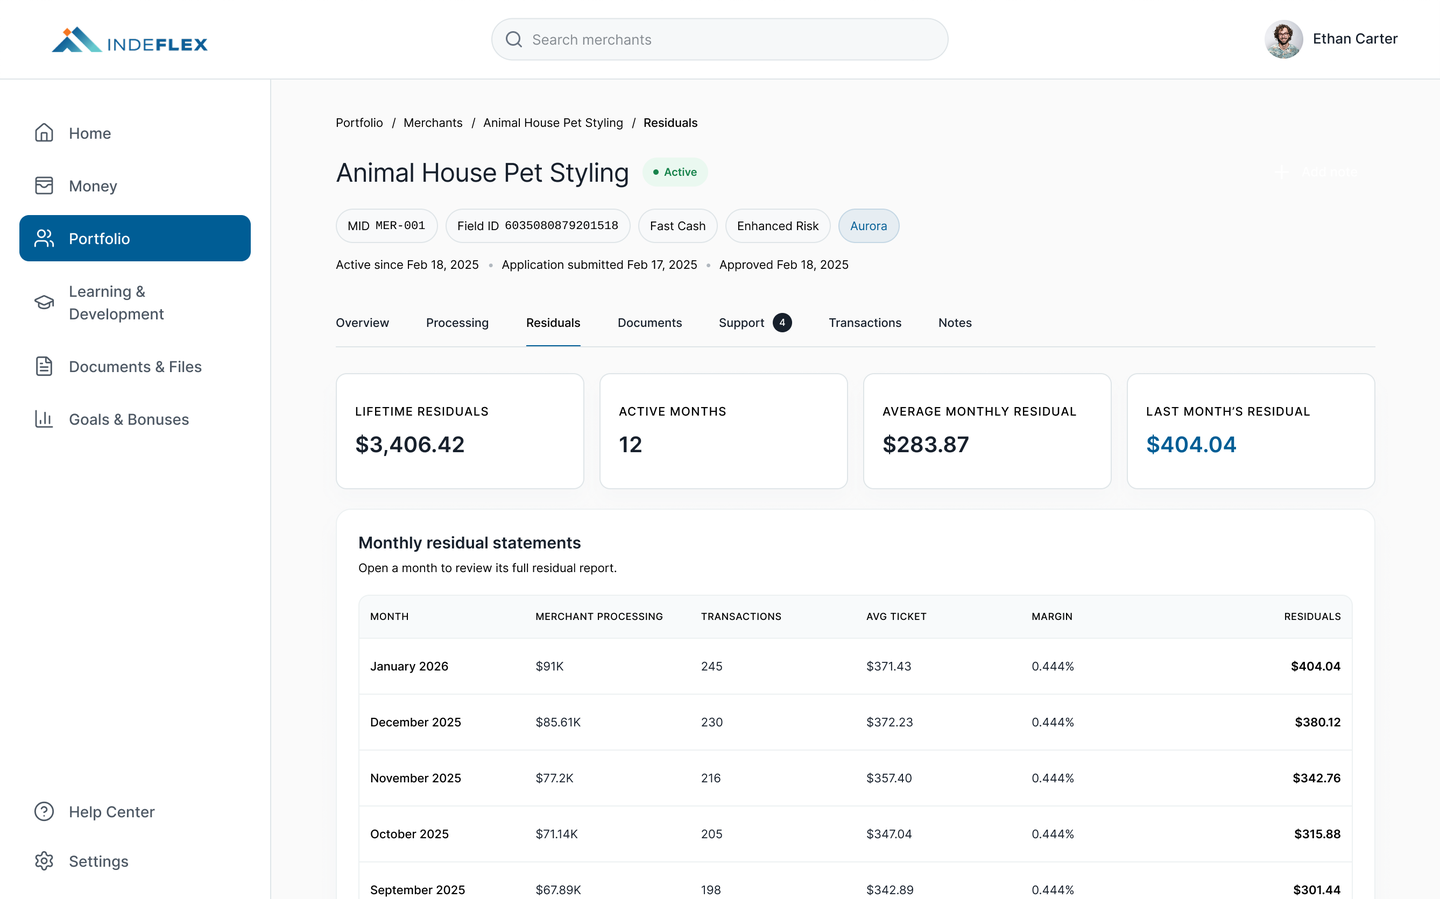
Task: Click the $315.88 residuals cell
Action: (1317, 834)
